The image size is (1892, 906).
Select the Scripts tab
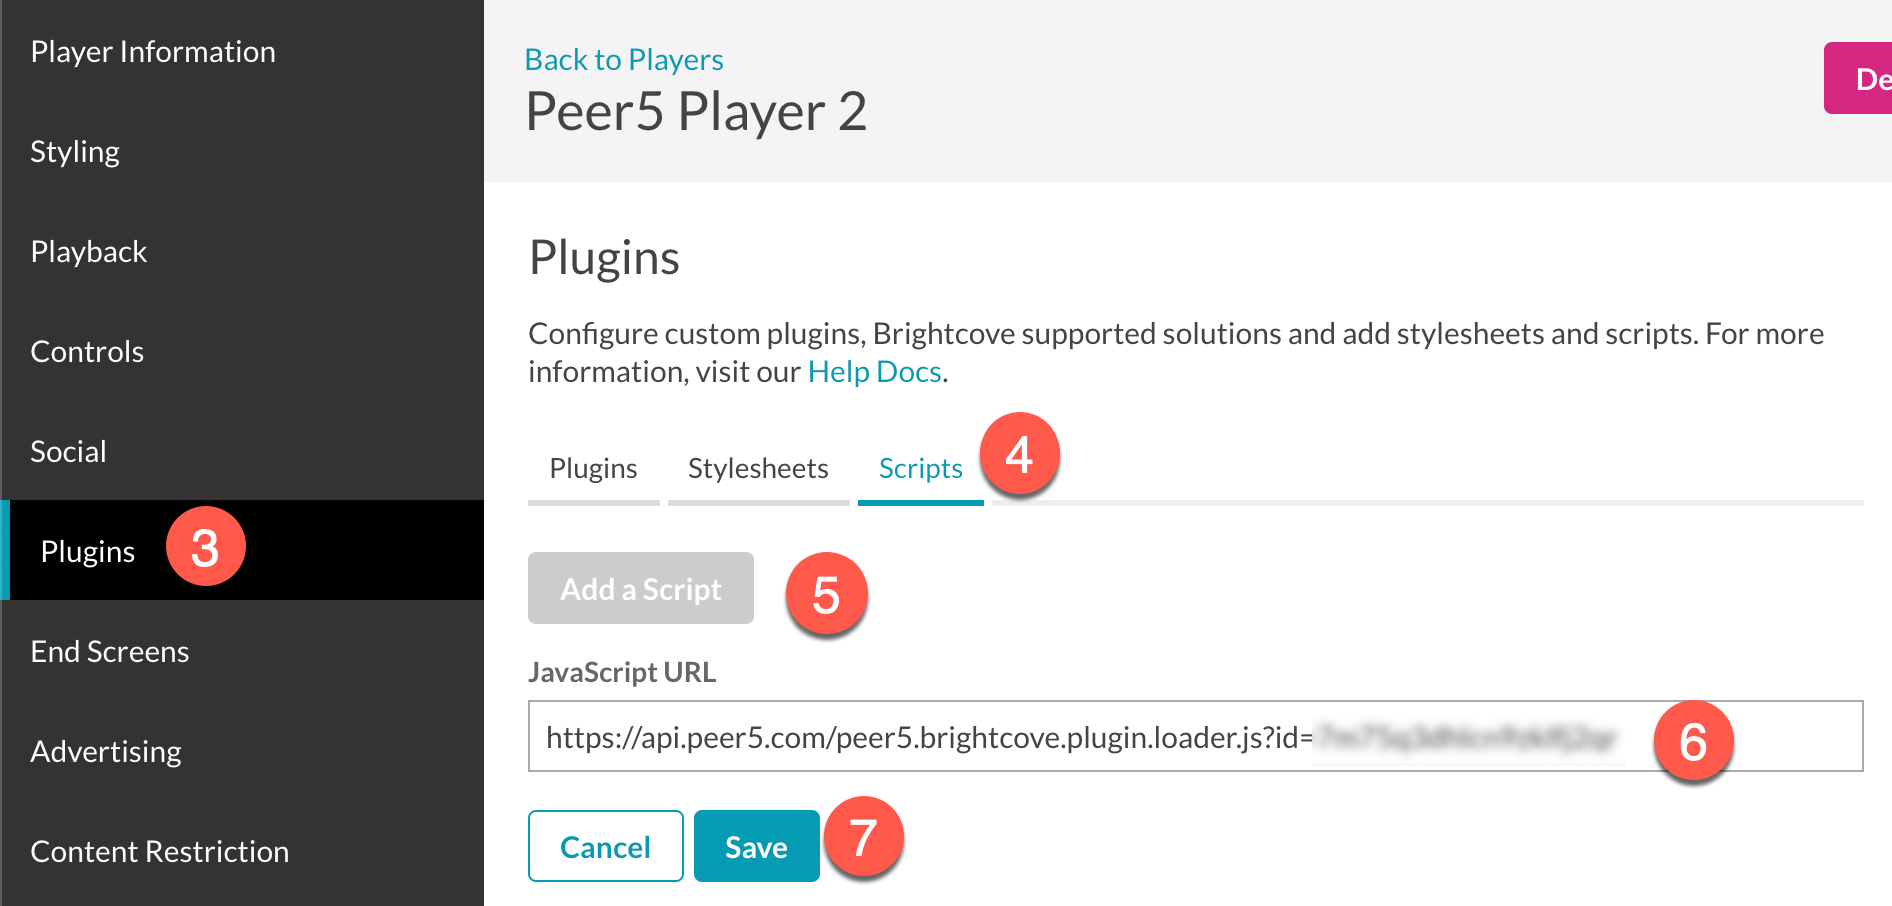click(919, 467)
